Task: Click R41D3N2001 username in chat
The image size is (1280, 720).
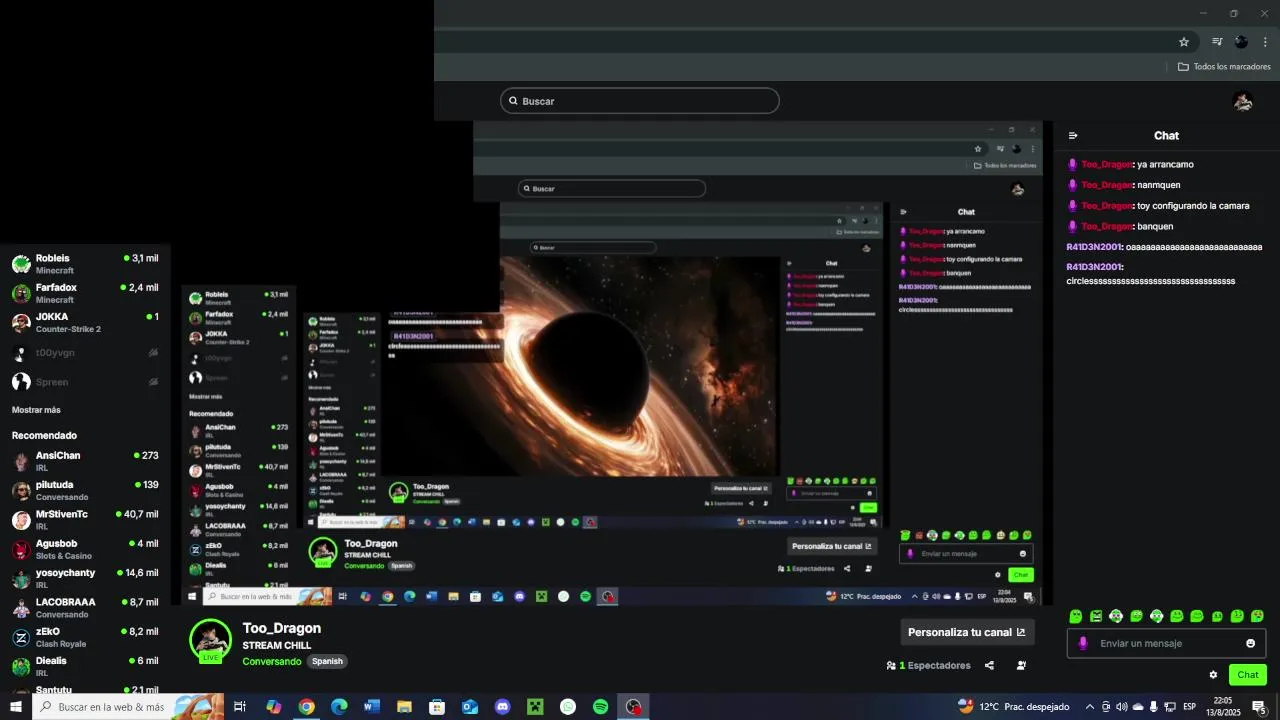Action: (1094, 247)
